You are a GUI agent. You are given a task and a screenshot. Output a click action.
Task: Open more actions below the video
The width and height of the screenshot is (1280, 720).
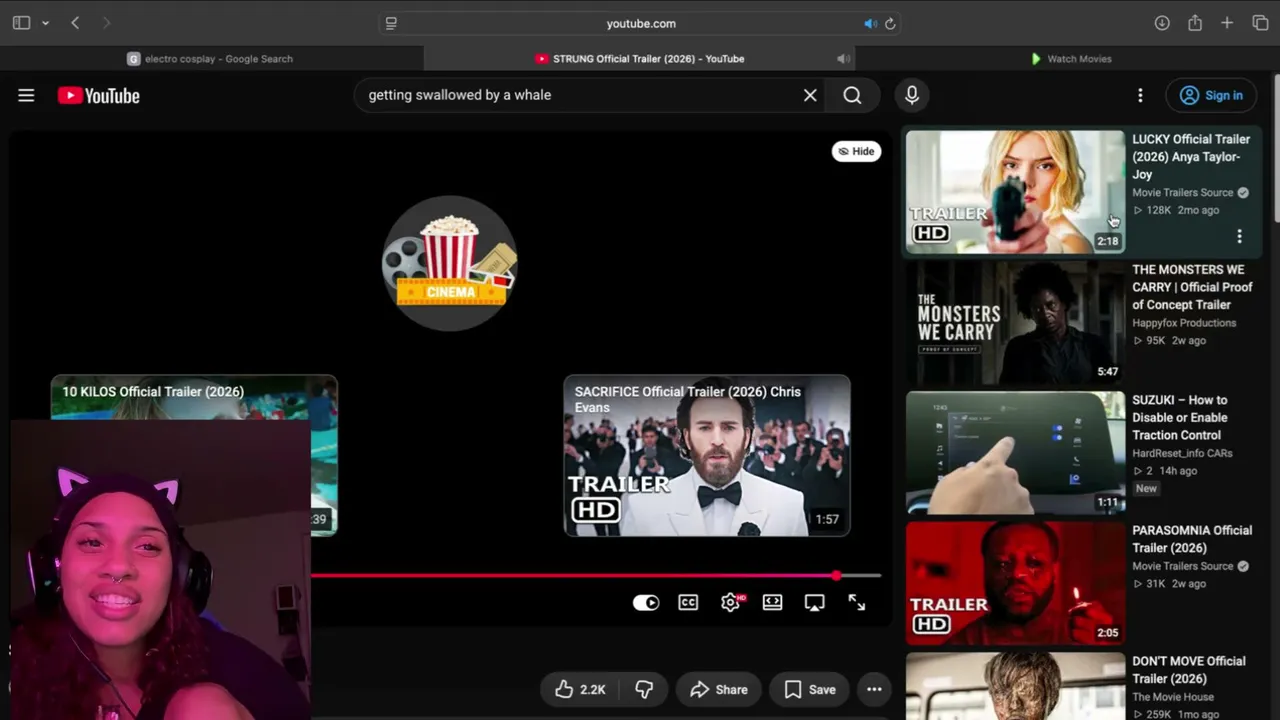click(x=874, y=689)
